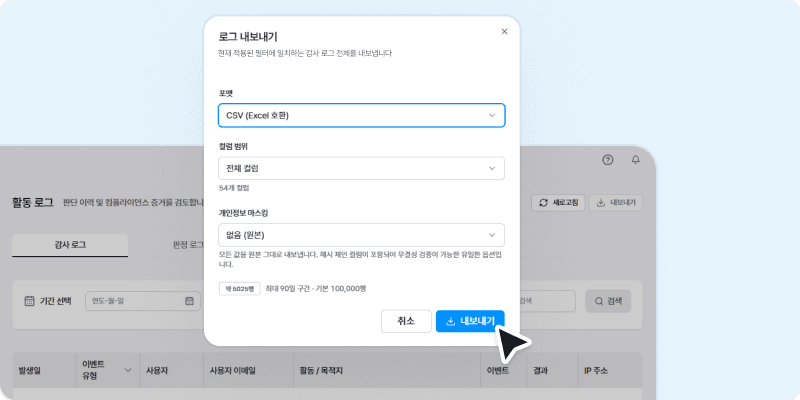The width and height of the screenshot is (800, 400).
Task: Open the 포맷 CSV (Excel 호환) dropdown
Action: pyautogui.click(x=361, y=115)
